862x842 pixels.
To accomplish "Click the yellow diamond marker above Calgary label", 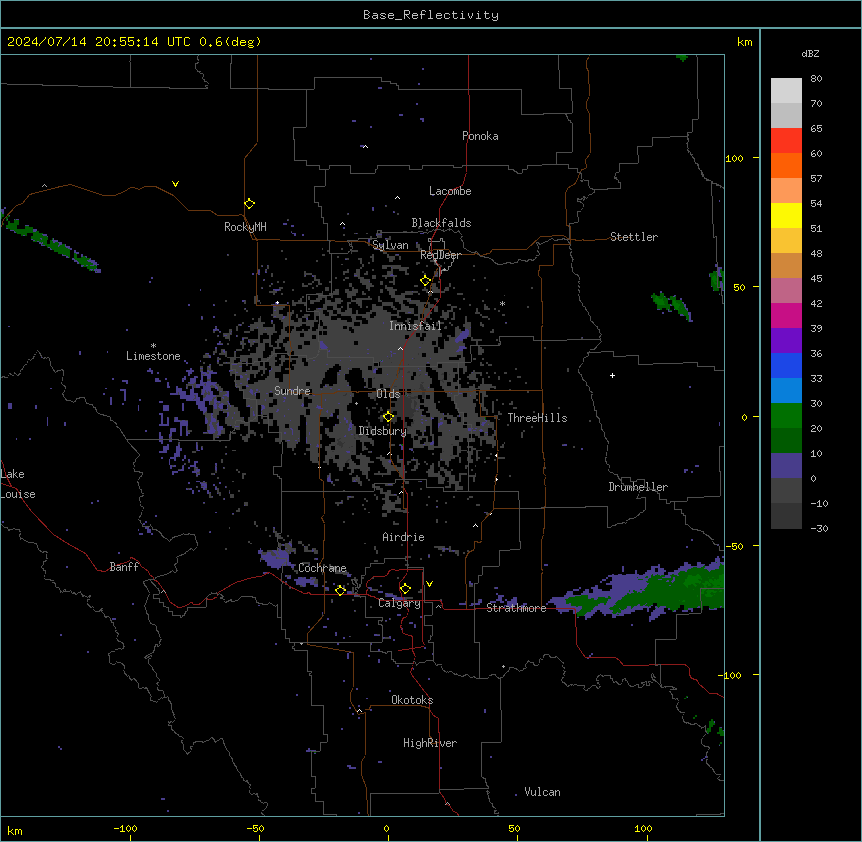I will (405, 589).
